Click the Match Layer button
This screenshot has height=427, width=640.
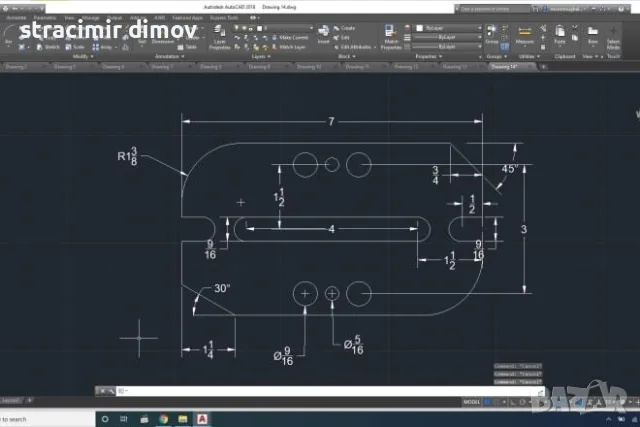click(x=289, y=47)
